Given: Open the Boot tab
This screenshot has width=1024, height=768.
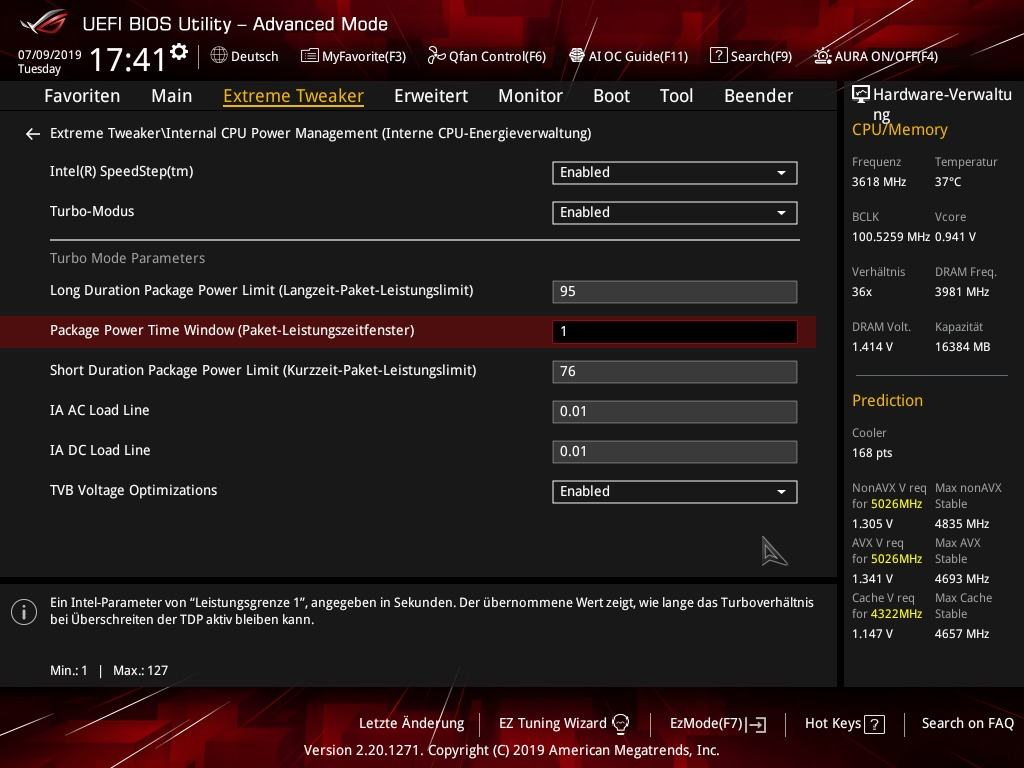Looking at the screenshot, I should click(x=611, y=96).
